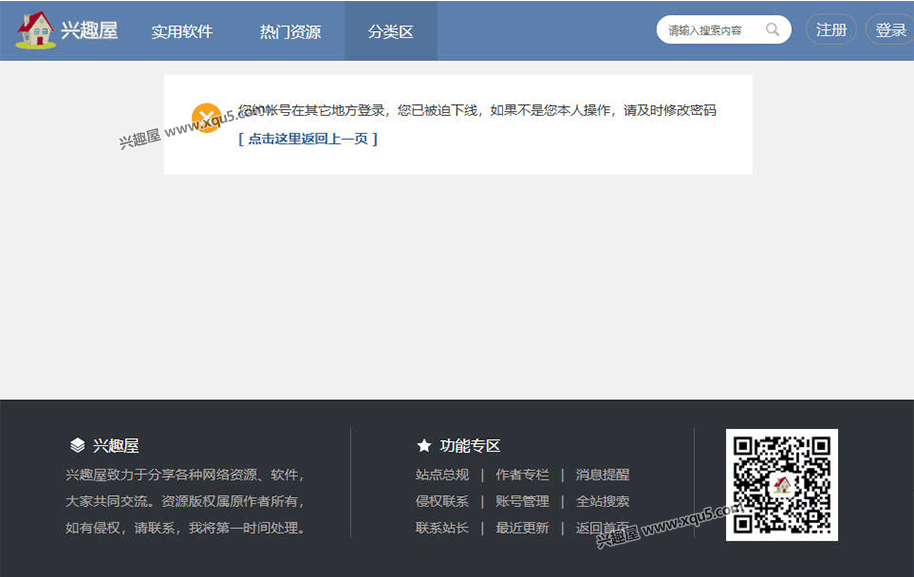914x577 pixels.
Task: Click the 全站搜索 footer link
Action: tap(602, 501)
